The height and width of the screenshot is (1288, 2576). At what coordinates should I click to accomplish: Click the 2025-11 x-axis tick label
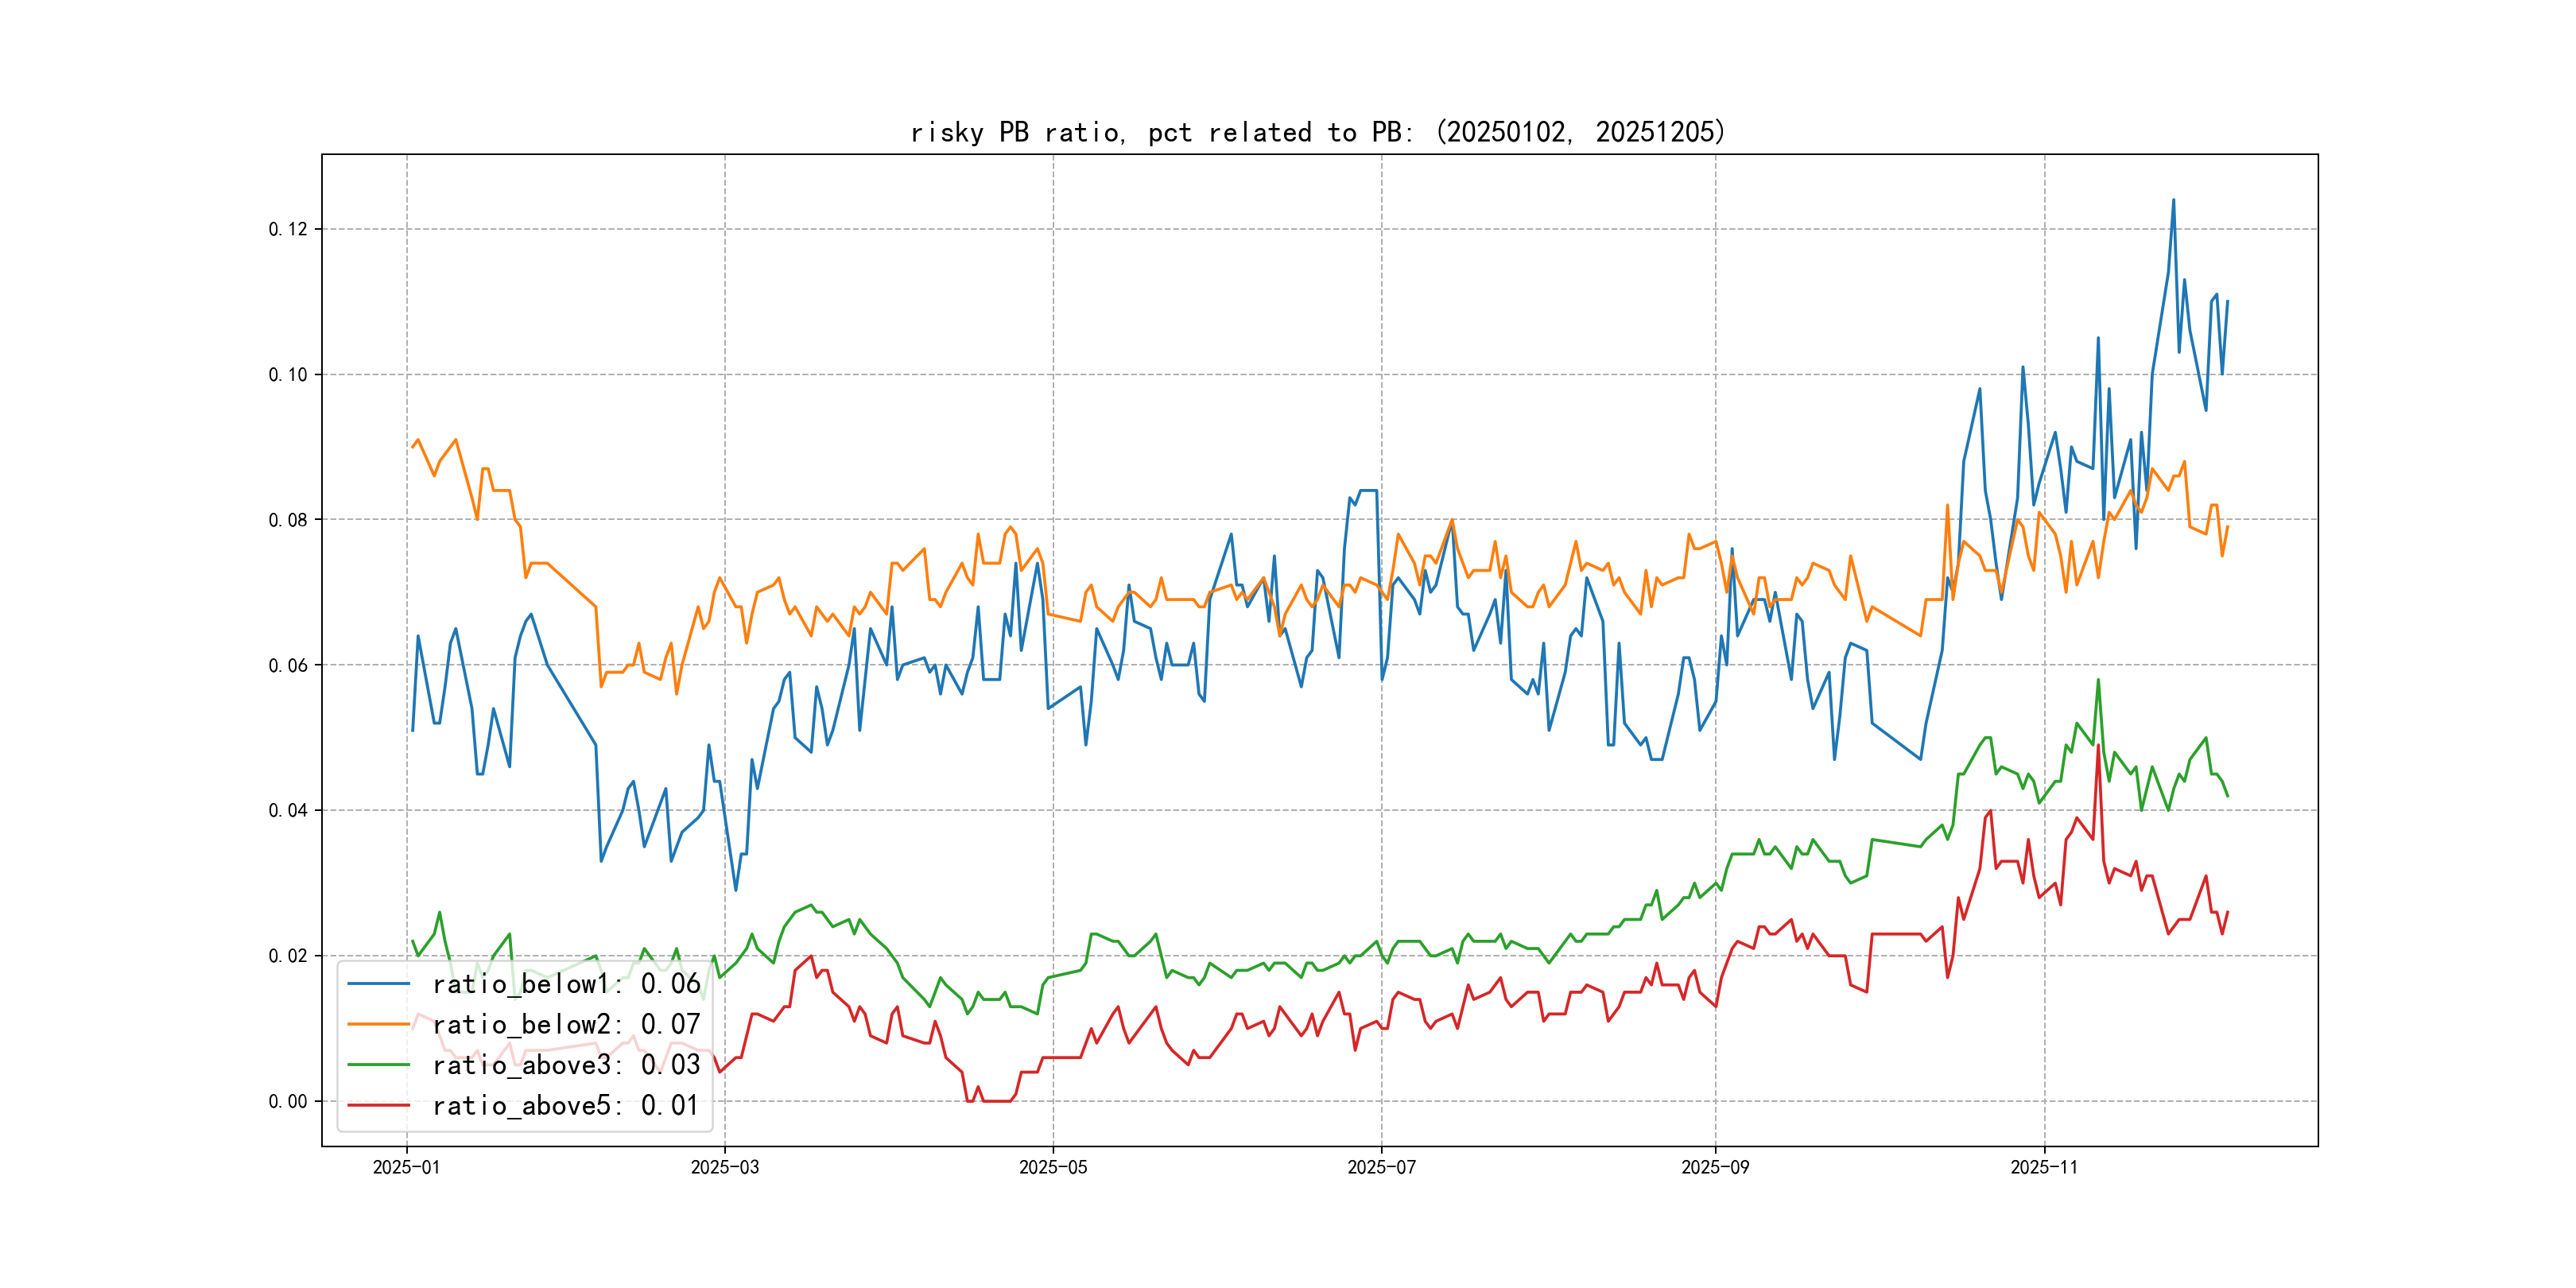click(2043, 1167)
